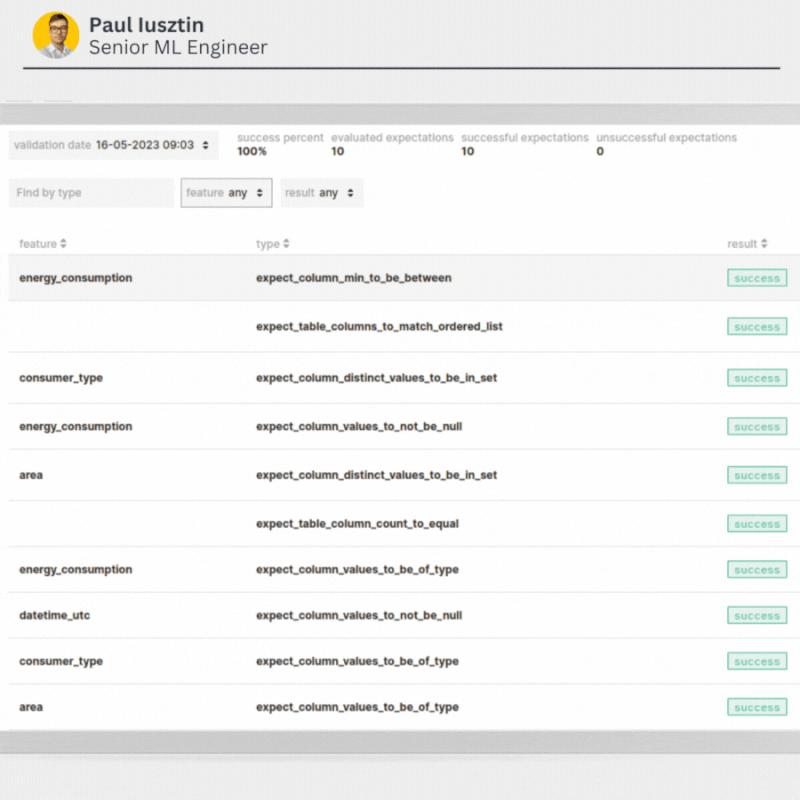Image resolution: width=800 pixels, height=800 pixels.
Task: Select energy_consumption in the not_be_null row
Action: (76, 427)
